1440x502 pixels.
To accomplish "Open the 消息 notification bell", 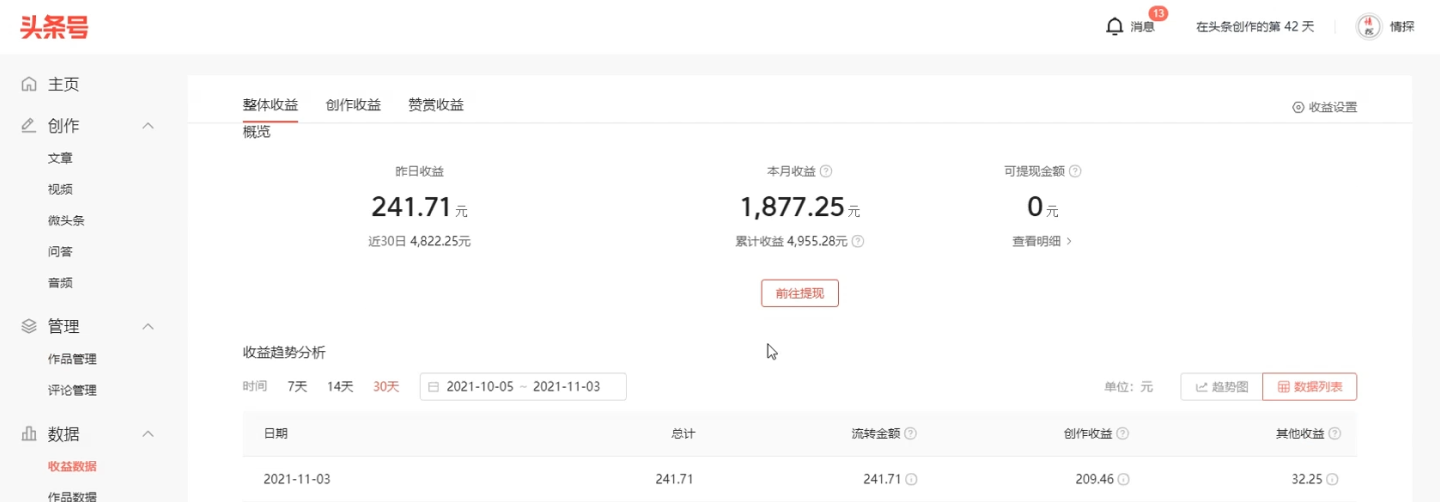I will [x=1115, y=27].
